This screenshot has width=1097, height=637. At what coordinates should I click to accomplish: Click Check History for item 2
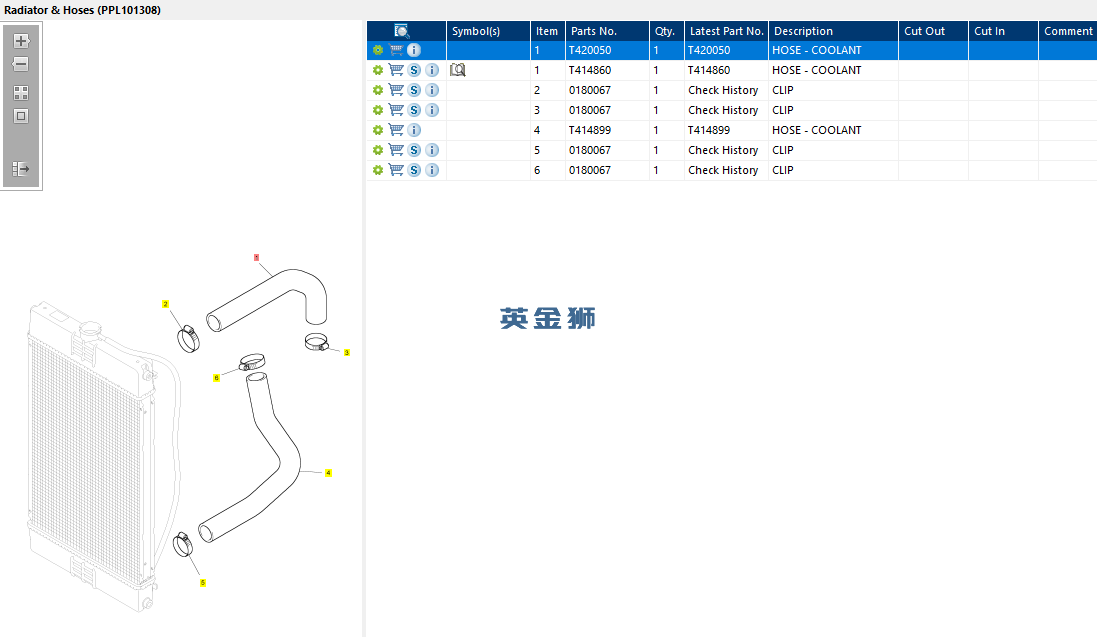point(723,90)
